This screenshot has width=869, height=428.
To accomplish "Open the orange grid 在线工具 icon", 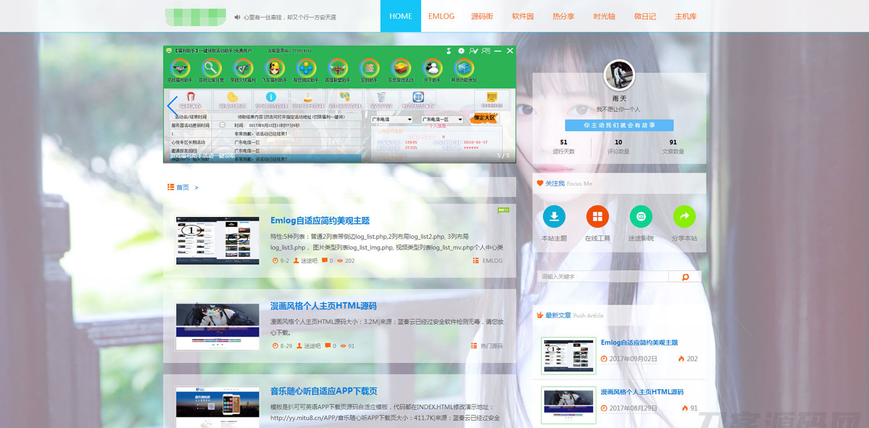I will 597,216.
